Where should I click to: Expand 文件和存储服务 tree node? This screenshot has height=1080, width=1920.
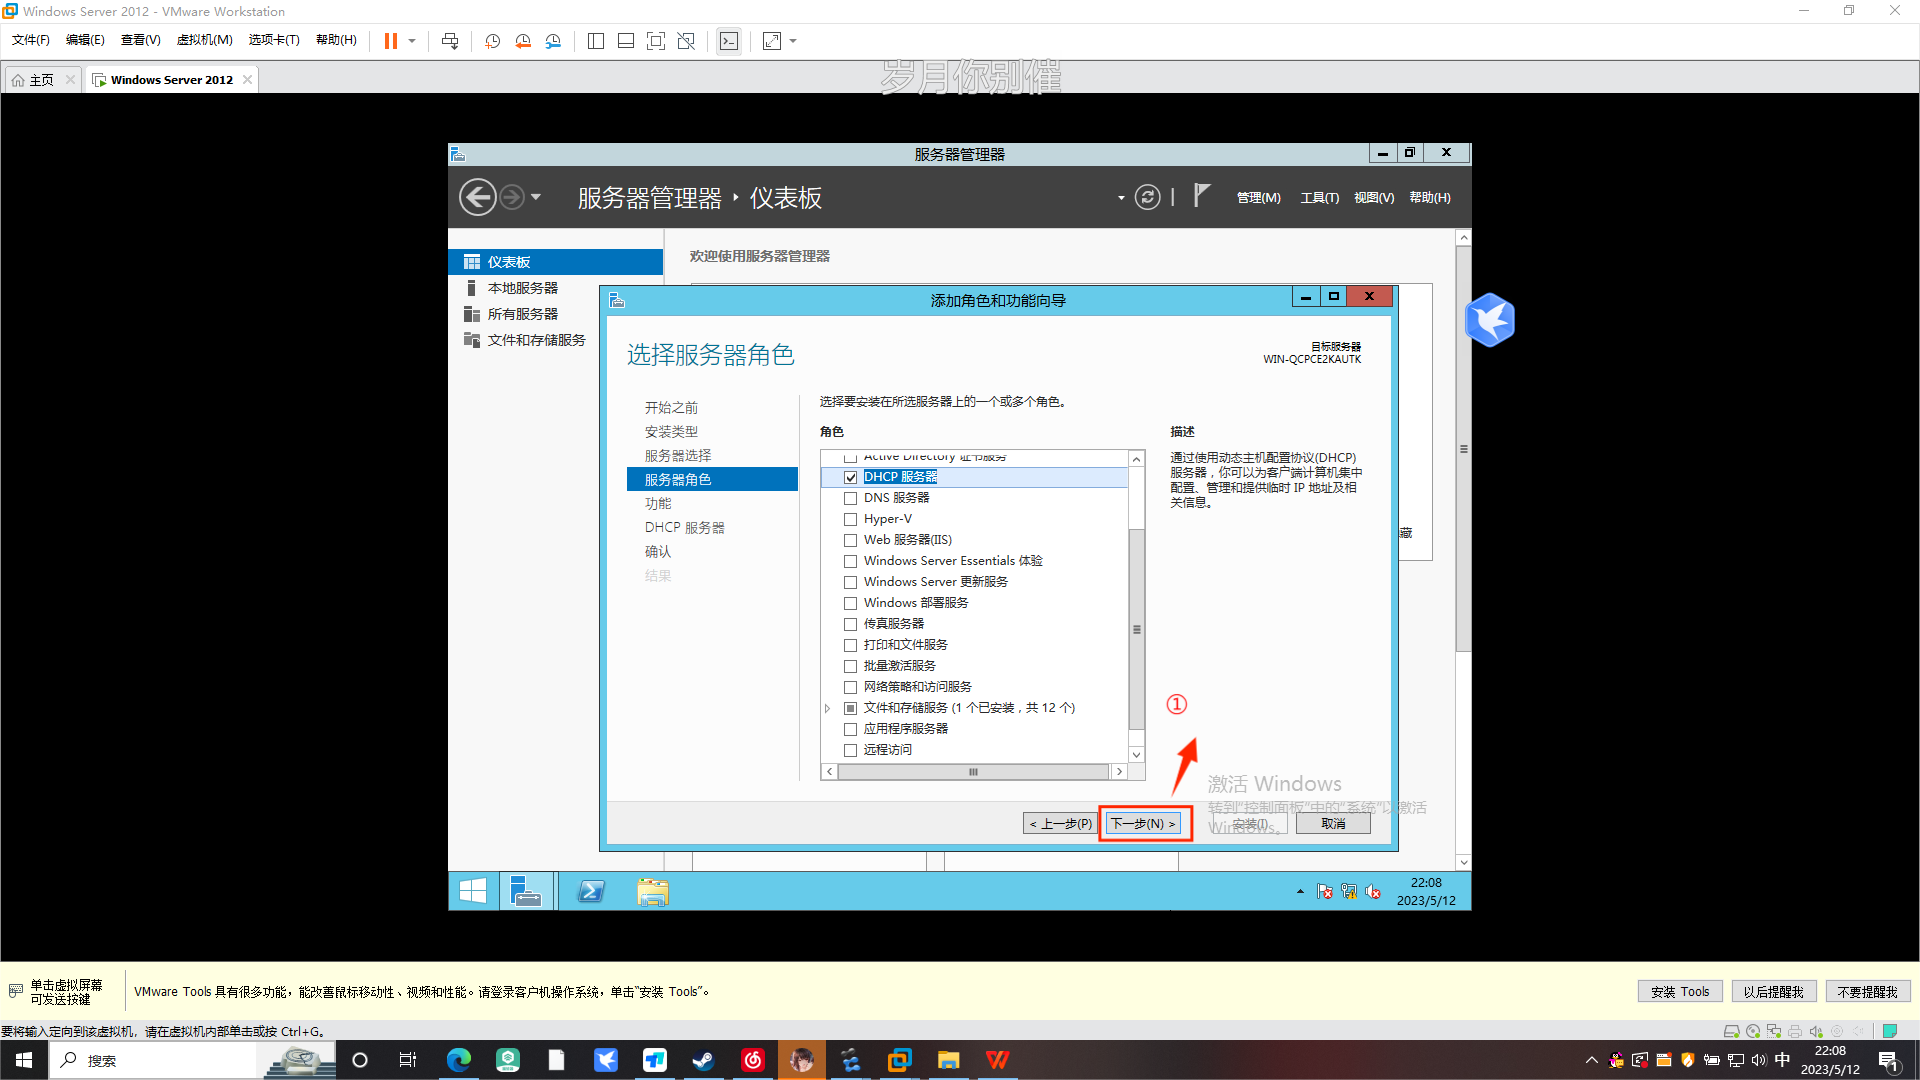[828, 708]
